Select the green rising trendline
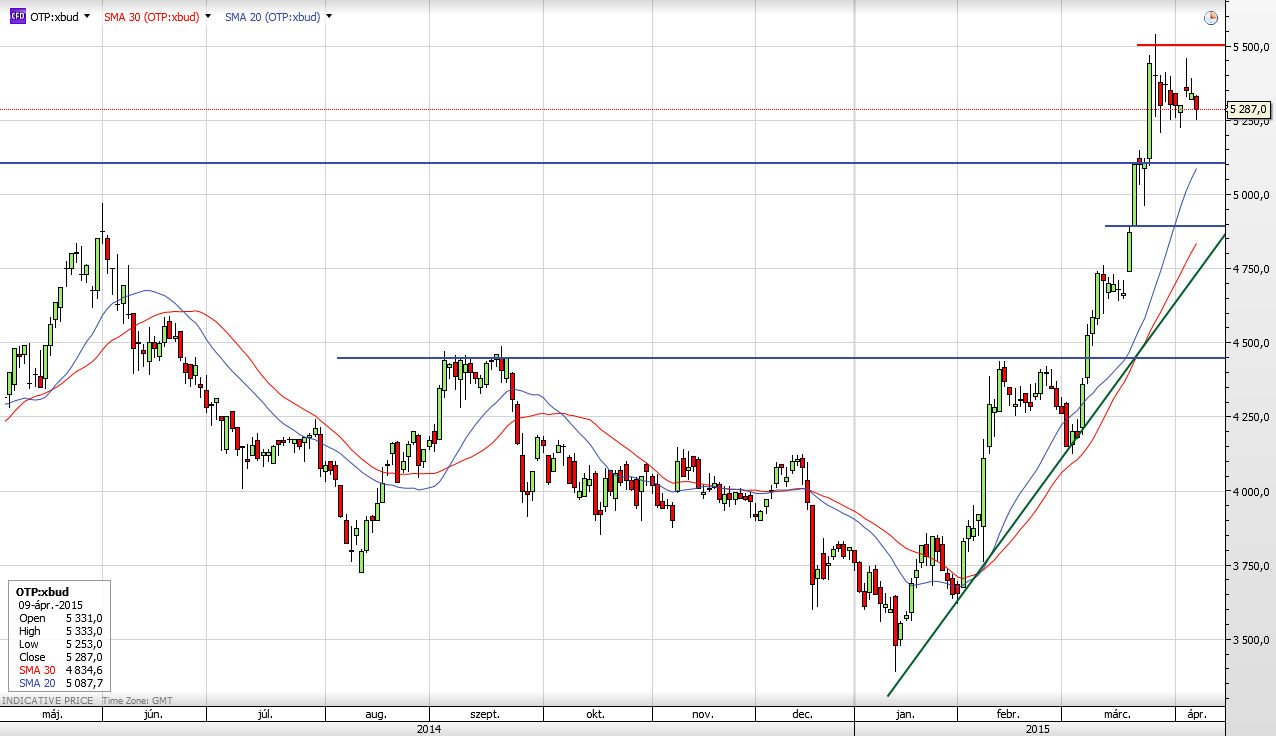Viewport: 1276px width, 736px height. [1056, 465]
